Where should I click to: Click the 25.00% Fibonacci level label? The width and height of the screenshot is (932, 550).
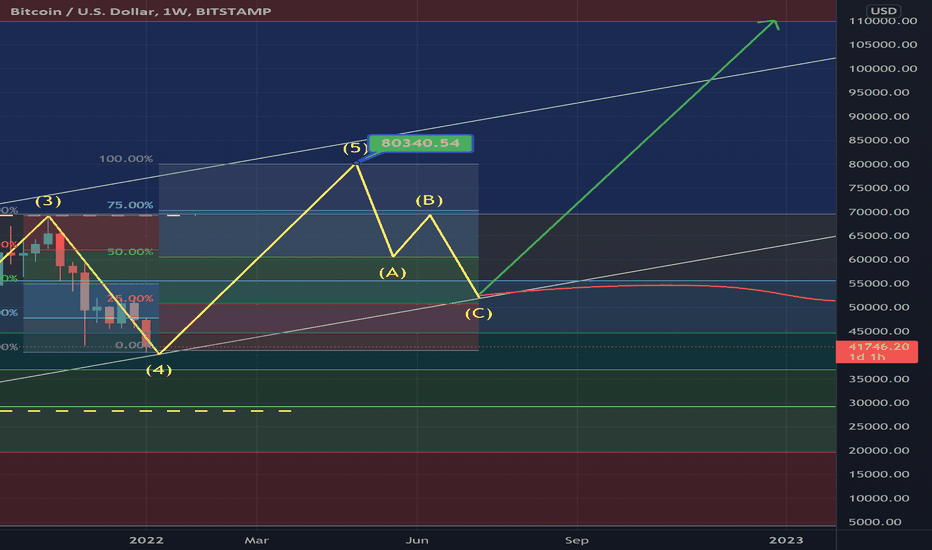130,298
